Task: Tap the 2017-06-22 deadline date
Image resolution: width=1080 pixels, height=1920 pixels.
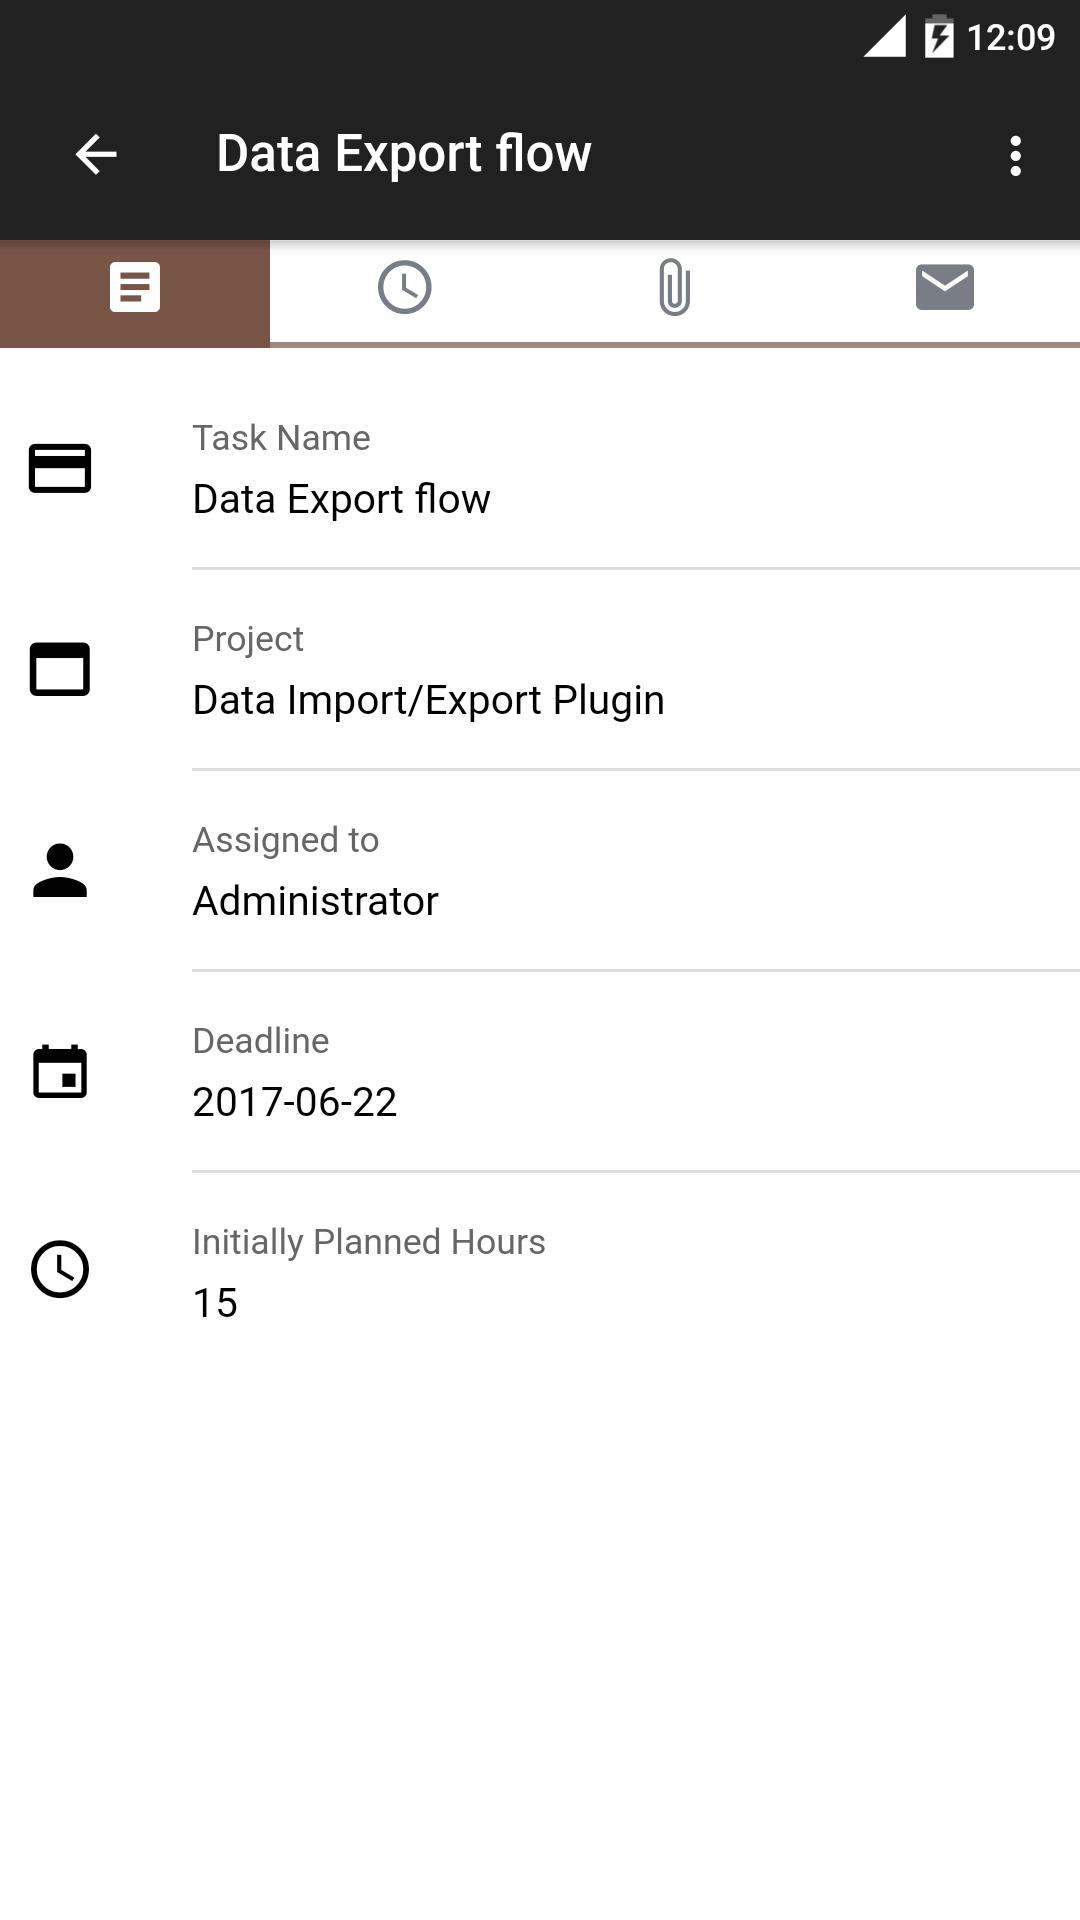Action: (295, 1102)
